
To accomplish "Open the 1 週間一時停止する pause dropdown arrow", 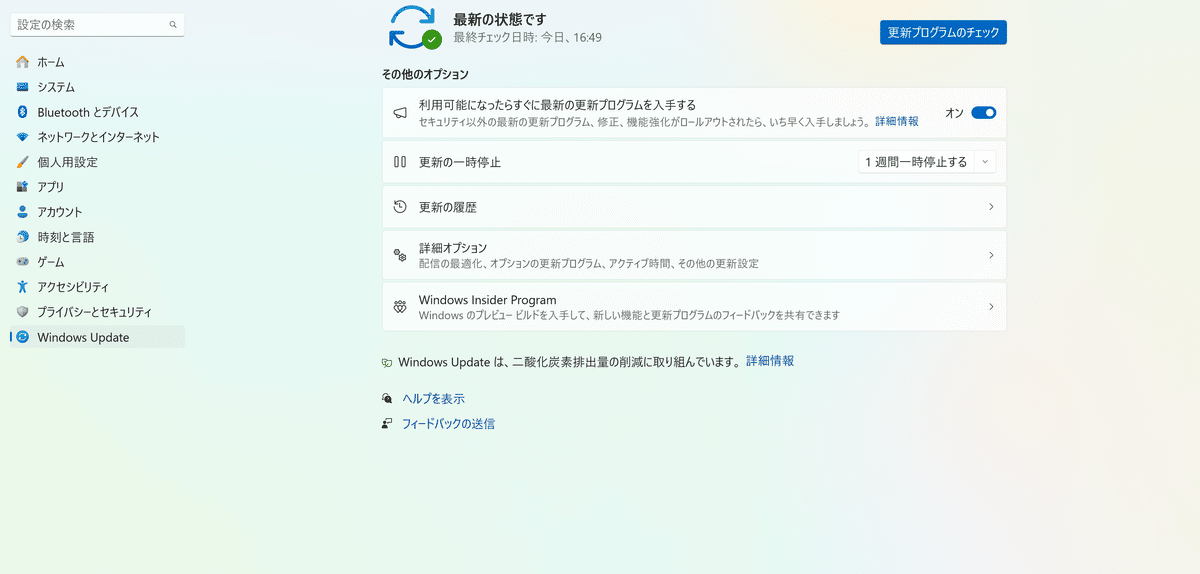I will [985, 162].
